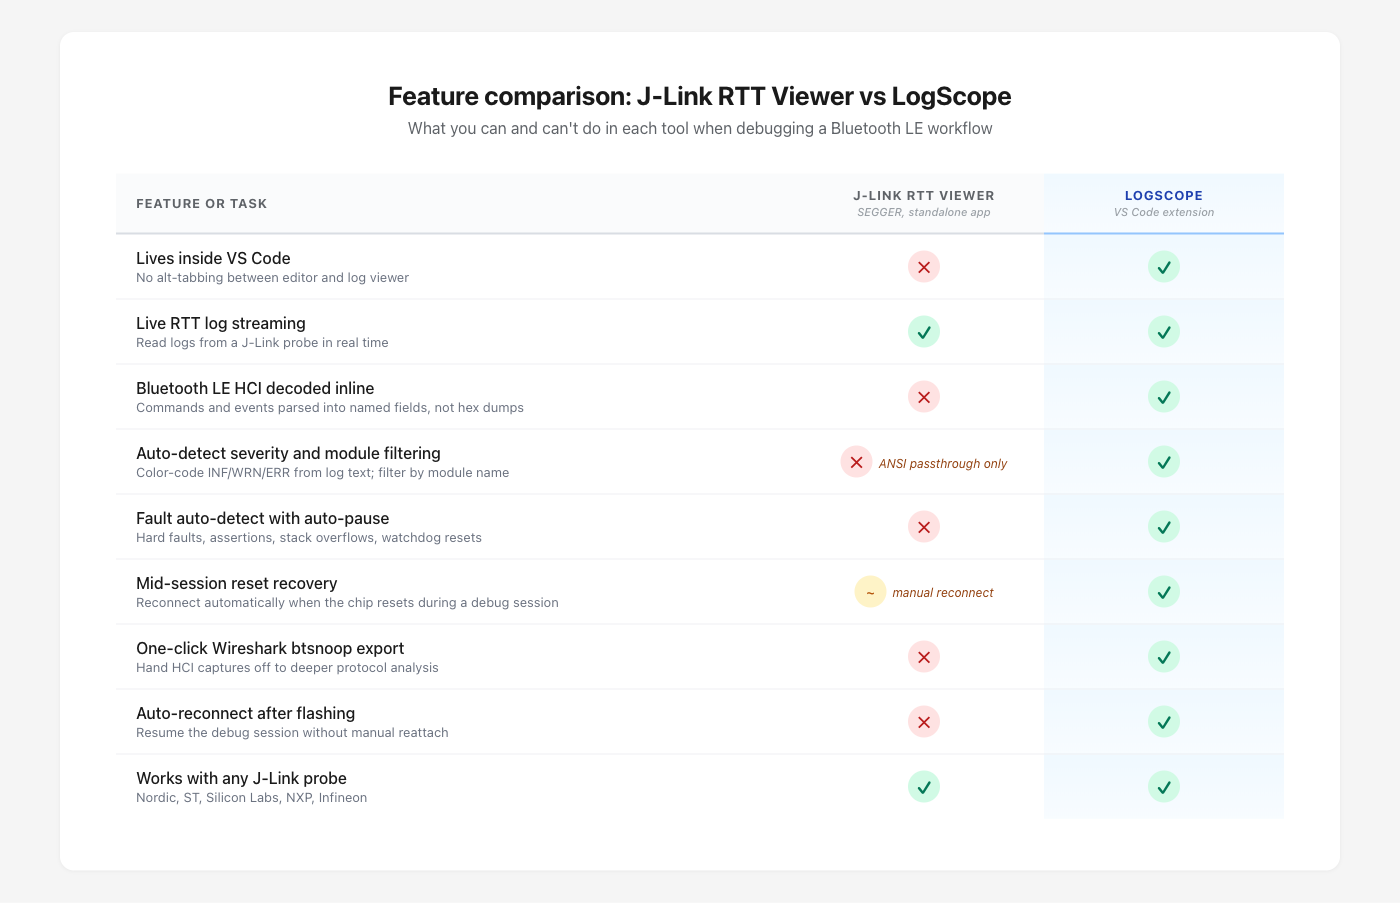This screenshot has height=903, width=1400.
Task: Click LogScope checkmark for Bluetooth LE HCI decoded inline
Action: click(x=1164, y=397)
